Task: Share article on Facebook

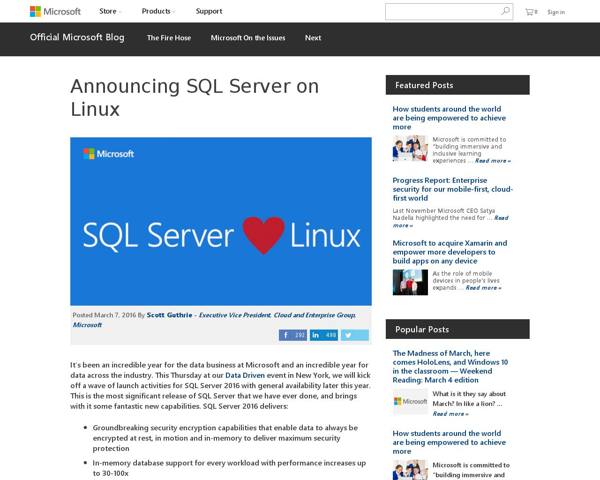Action: 293,335
